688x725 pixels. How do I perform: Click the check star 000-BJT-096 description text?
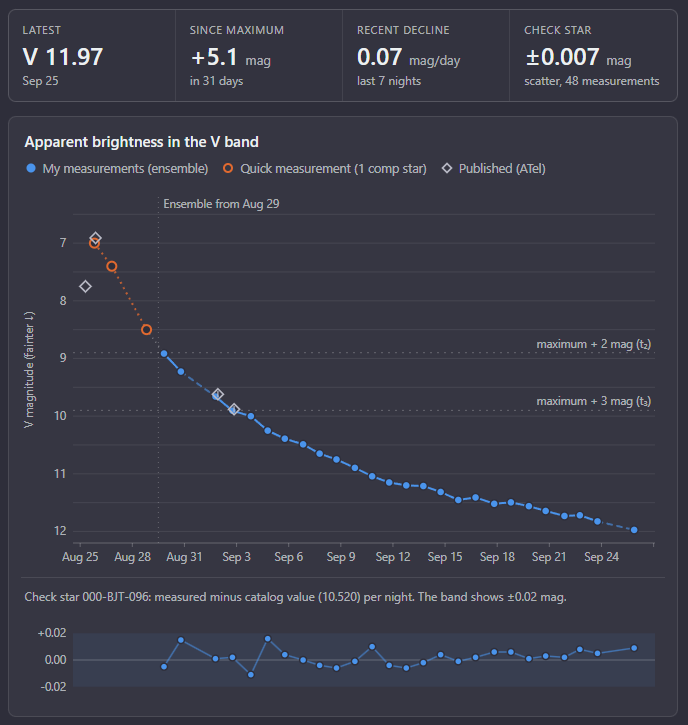click(x=295, y=597)
